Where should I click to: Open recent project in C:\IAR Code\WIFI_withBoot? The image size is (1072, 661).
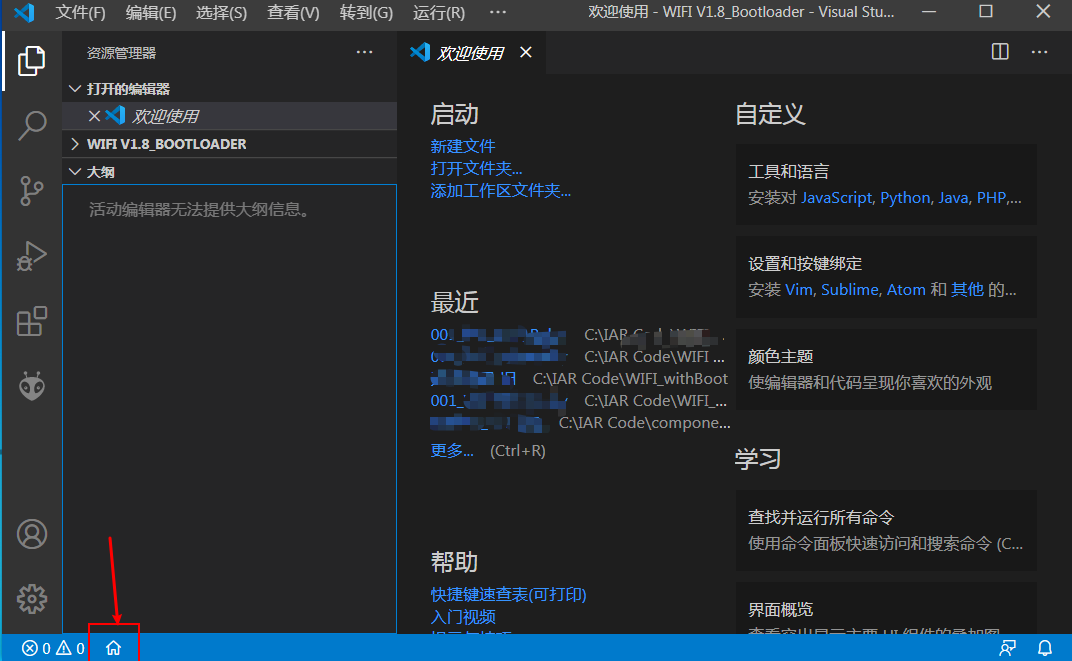472,379
